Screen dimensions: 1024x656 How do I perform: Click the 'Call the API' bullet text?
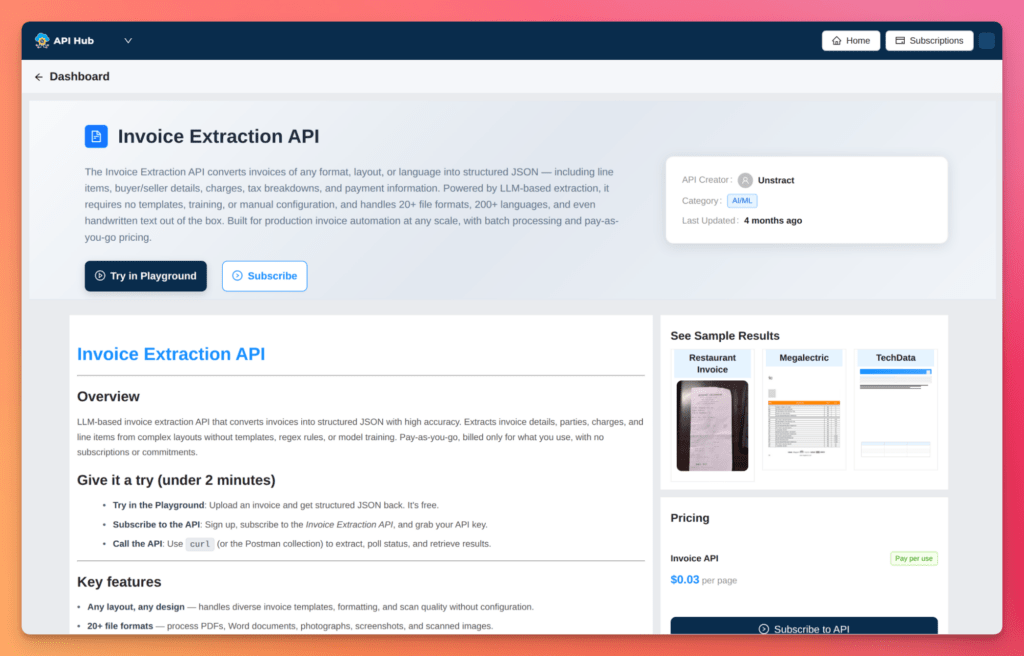click(137, 544)
